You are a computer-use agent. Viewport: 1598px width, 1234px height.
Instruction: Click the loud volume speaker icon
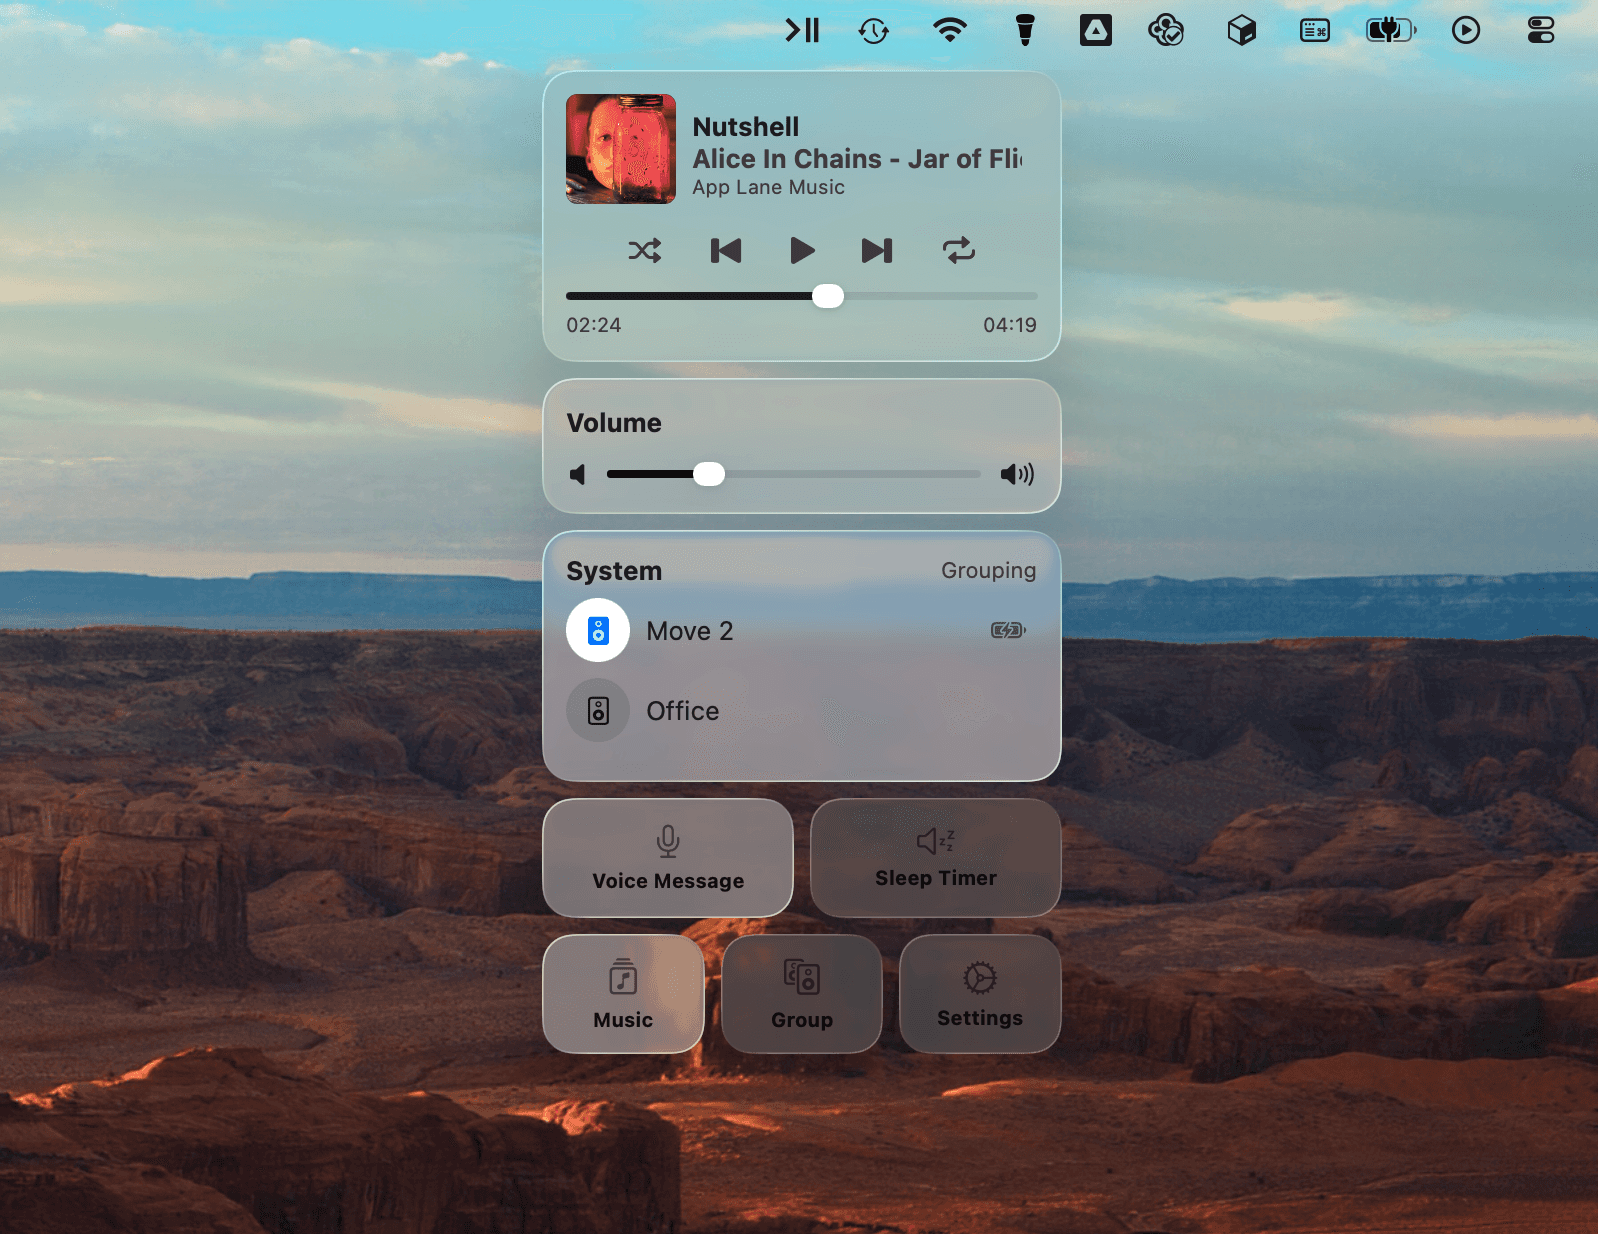[1017, 474]
